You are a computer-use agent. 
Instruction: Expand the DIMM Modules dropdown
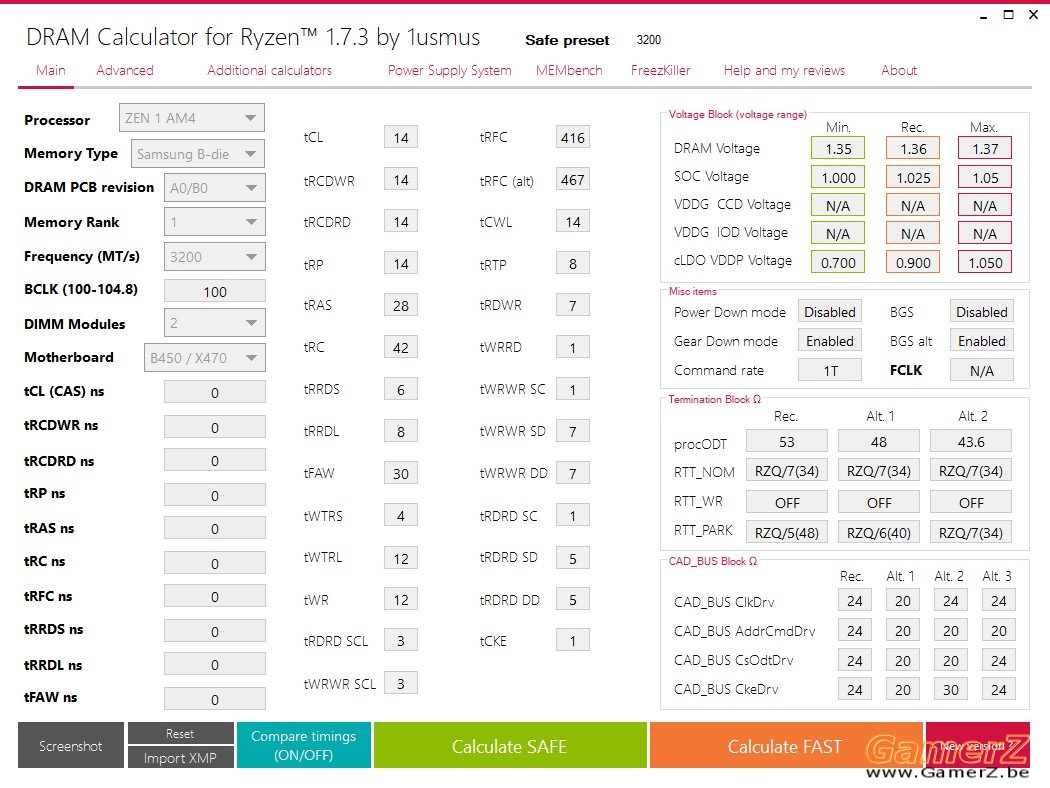pos(214,323)
